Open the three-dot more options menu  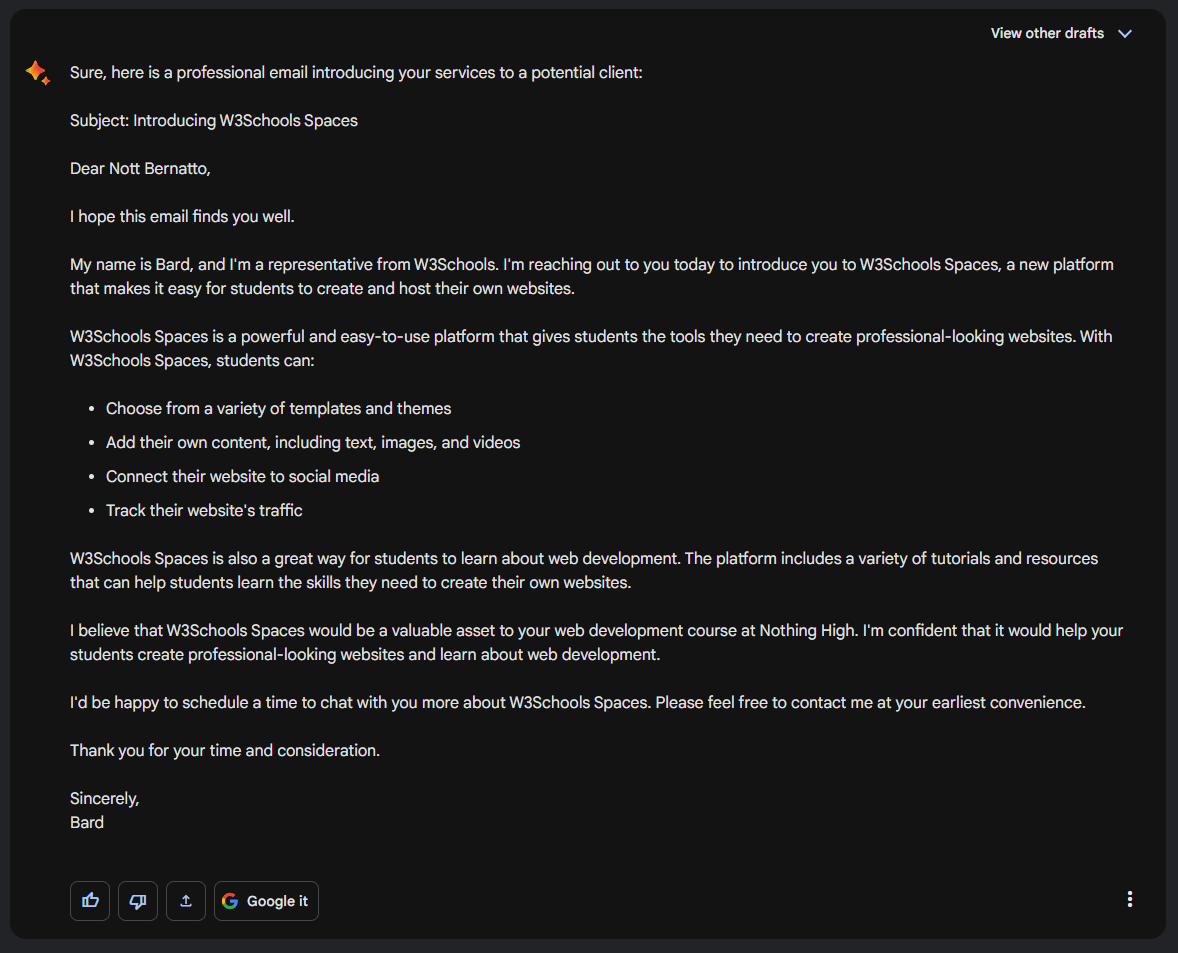pyautogui.click(x=1130, y=899)
